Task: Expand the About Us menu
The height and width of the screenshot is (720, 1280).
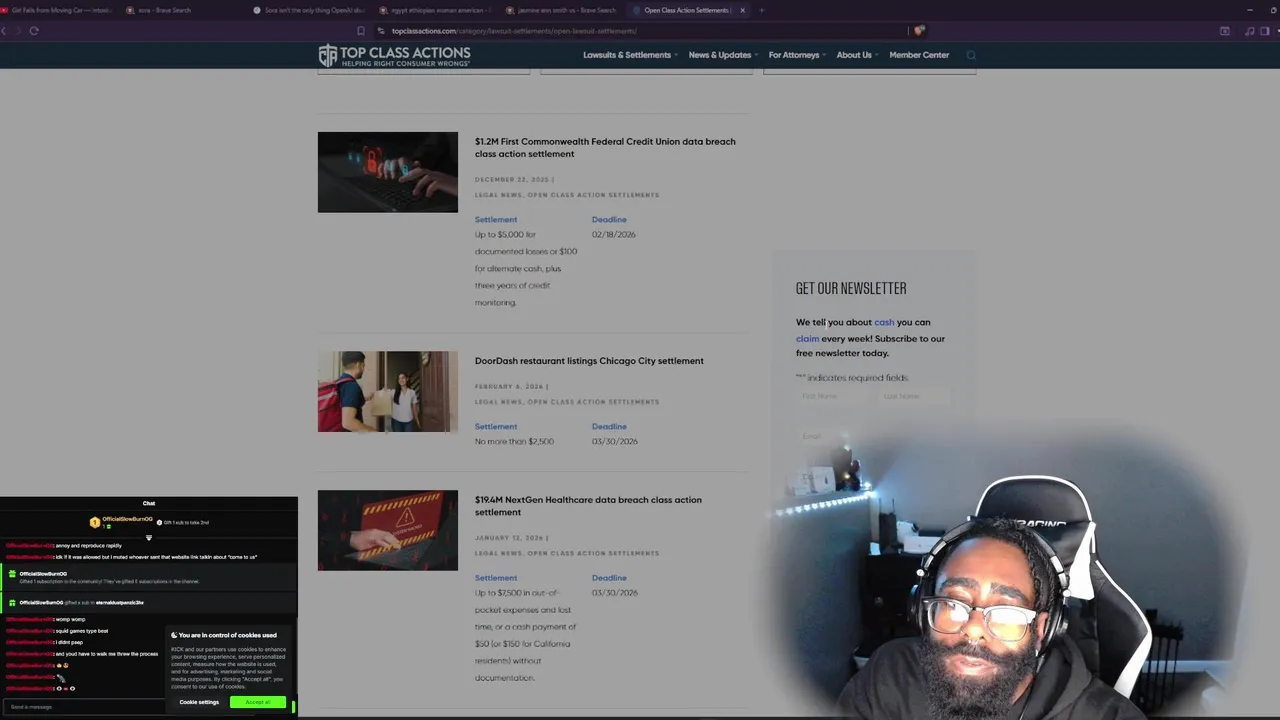Action: point(857,55)
